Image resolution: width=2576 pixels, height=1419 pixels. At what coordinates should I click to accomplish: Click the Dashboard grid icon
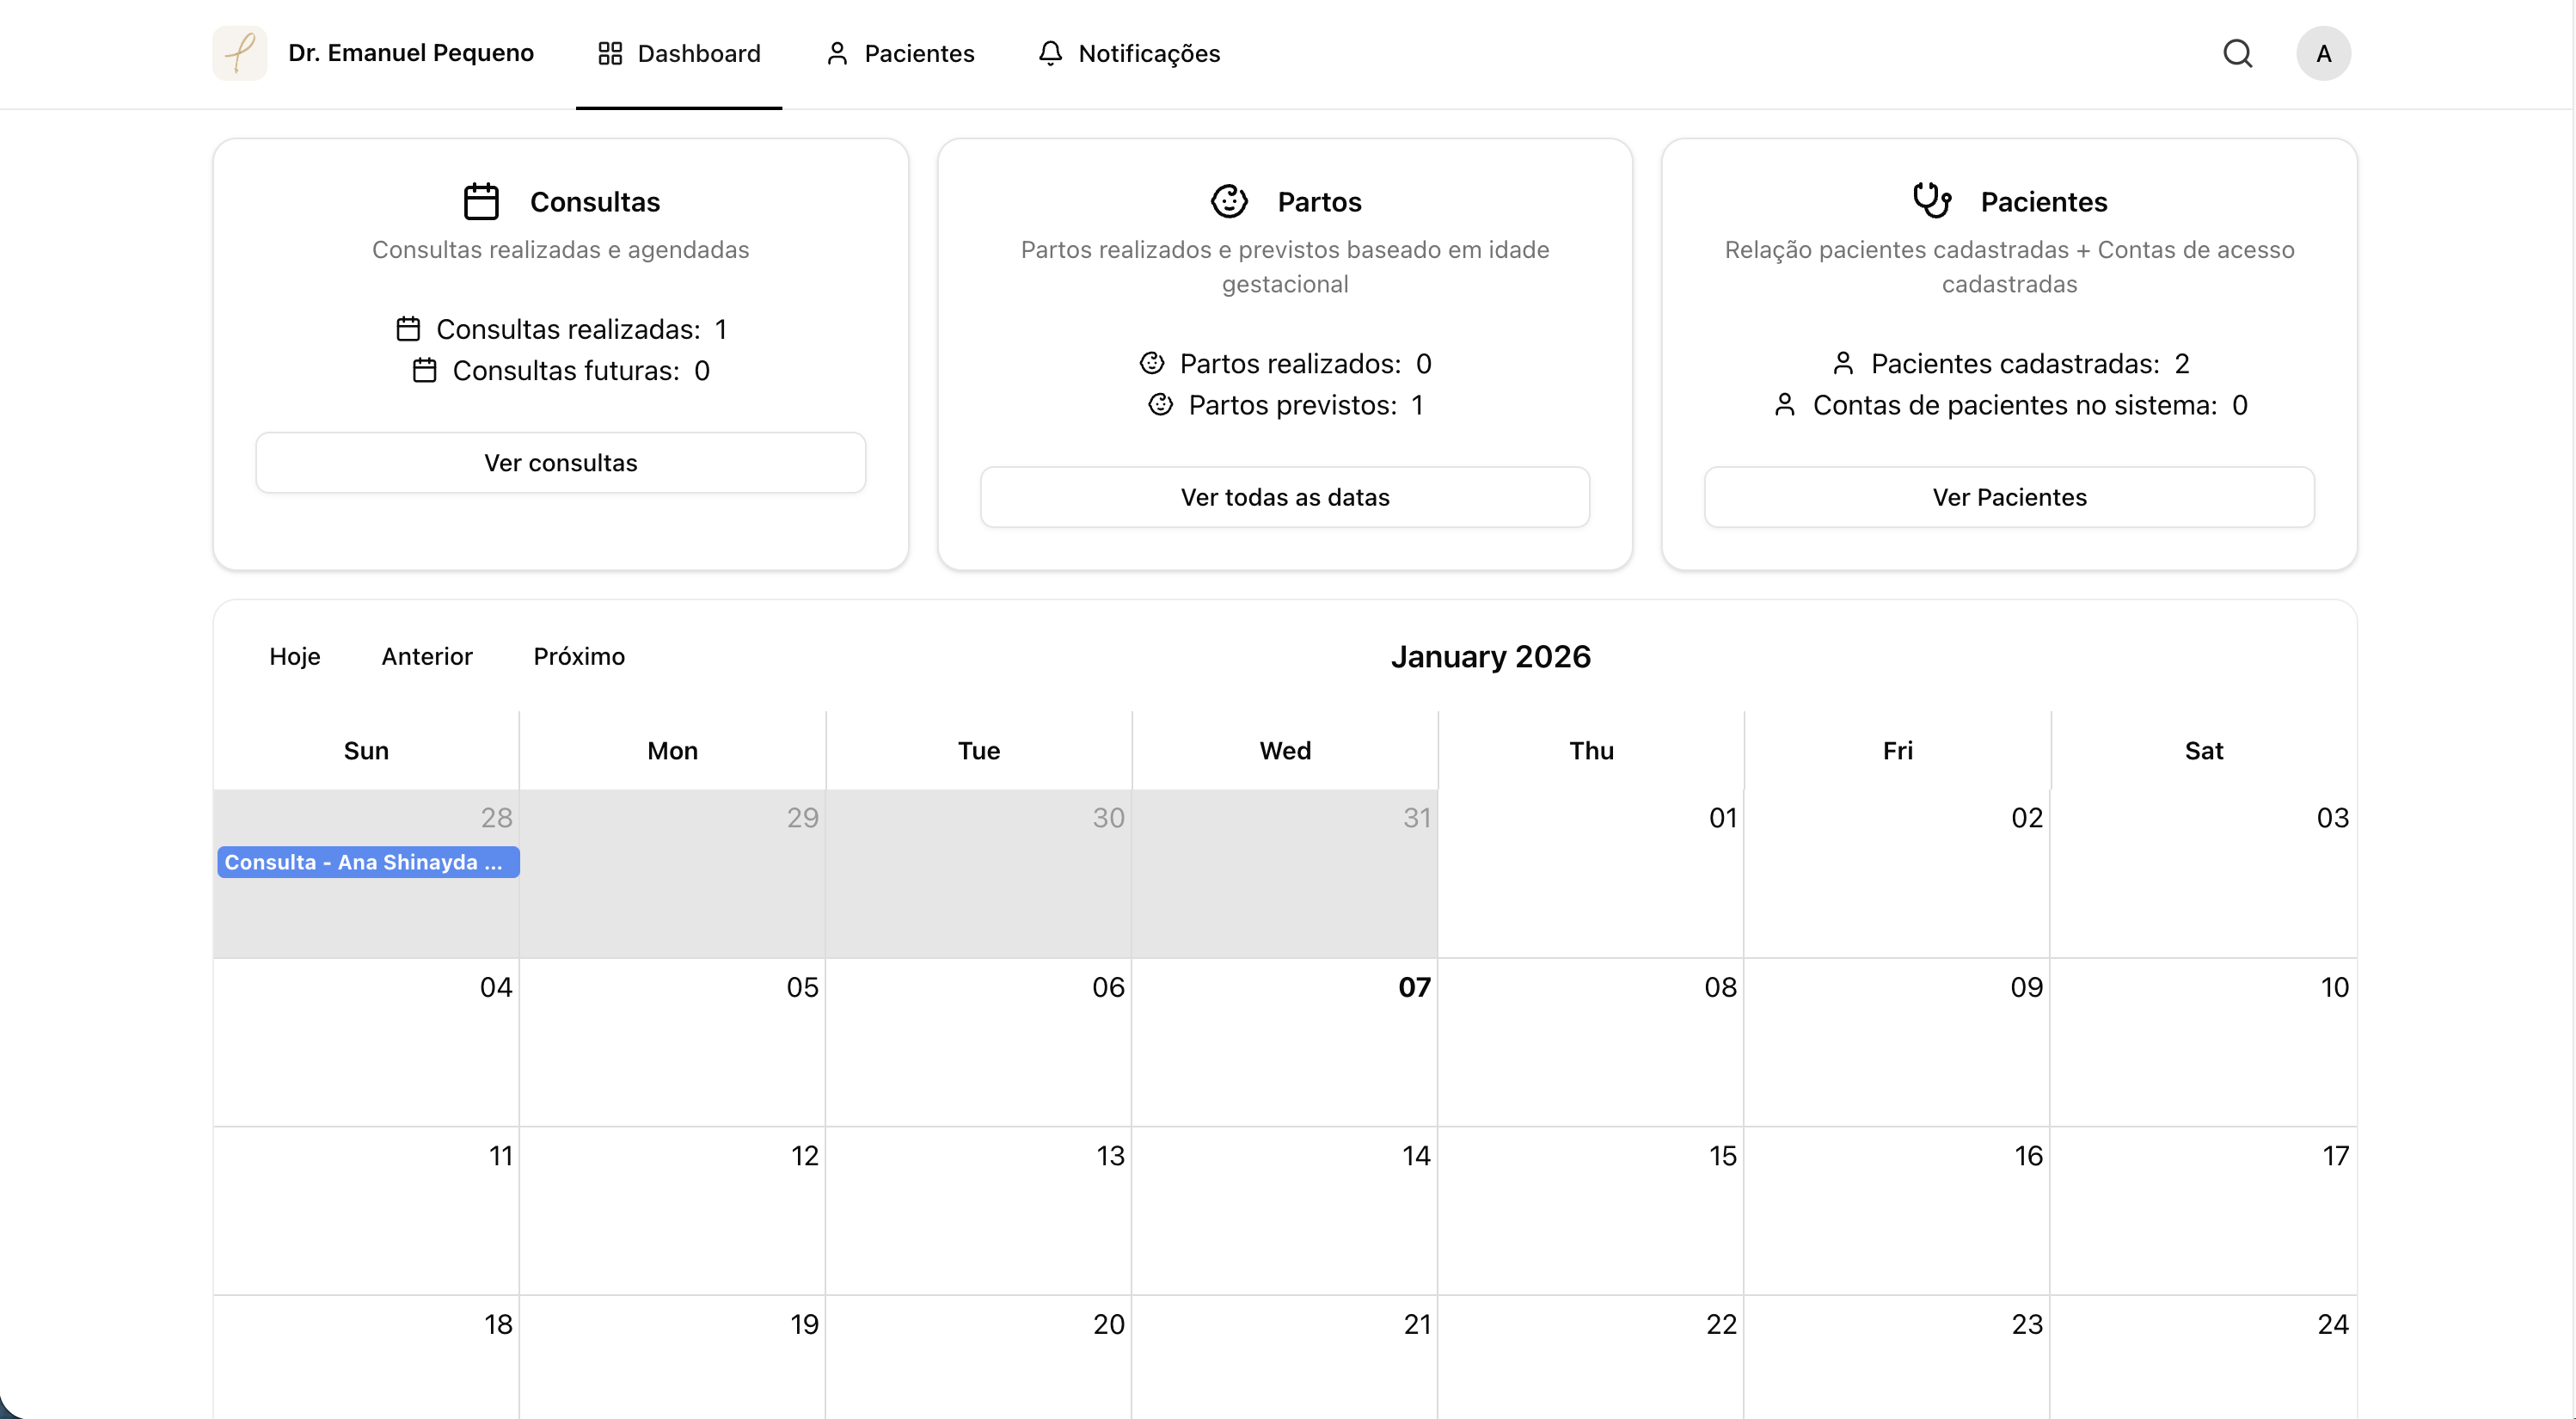click(x=610, y=53)
